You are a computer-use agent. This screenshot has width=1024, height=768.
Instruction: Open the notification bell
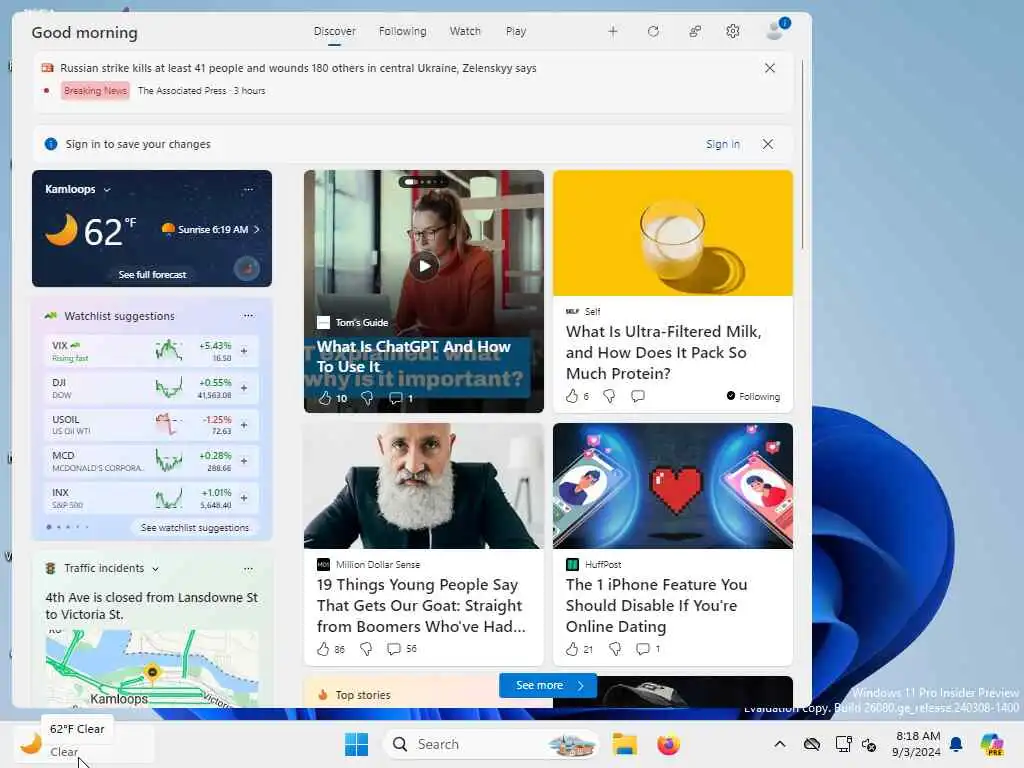click(956, 744)
